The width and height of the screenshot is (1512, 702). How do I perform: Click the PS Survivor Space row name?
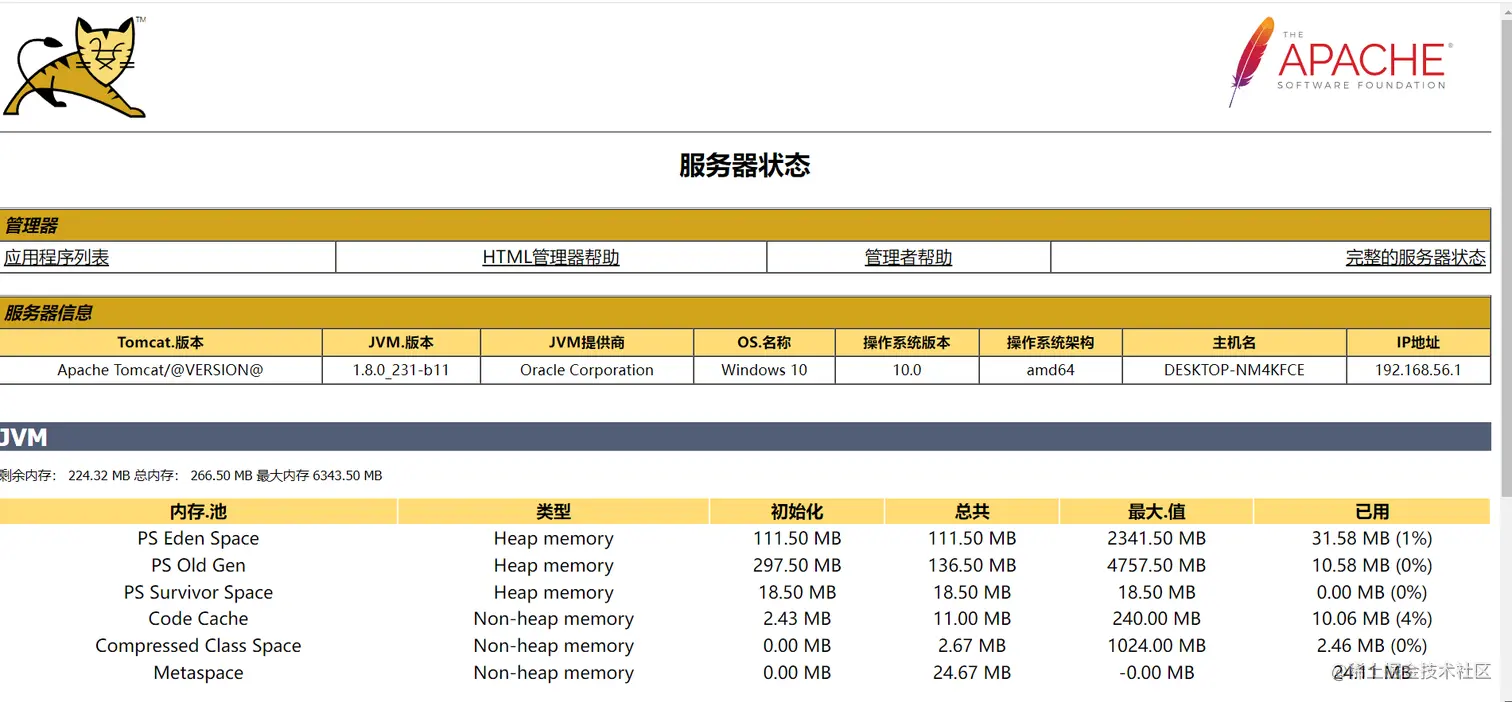(198, 592)
